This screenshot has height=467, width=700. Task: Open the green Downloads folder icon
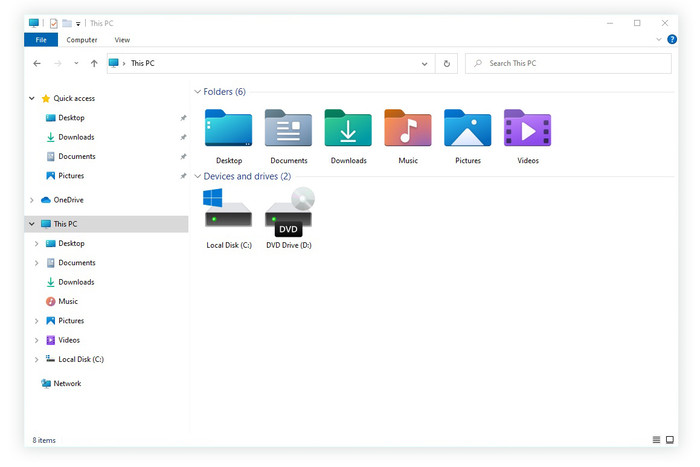tap(348, 130)
